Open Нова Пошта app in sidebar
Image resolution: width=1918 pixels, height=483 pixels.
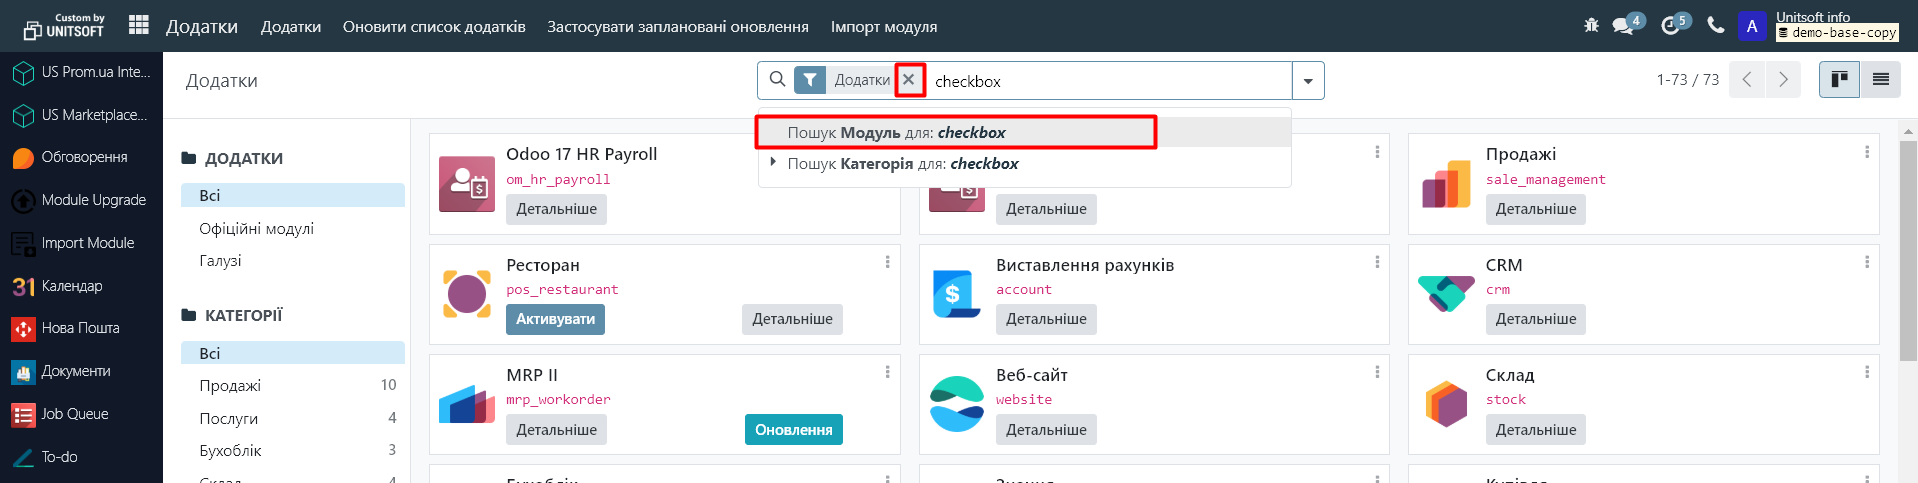pos(80,328)
